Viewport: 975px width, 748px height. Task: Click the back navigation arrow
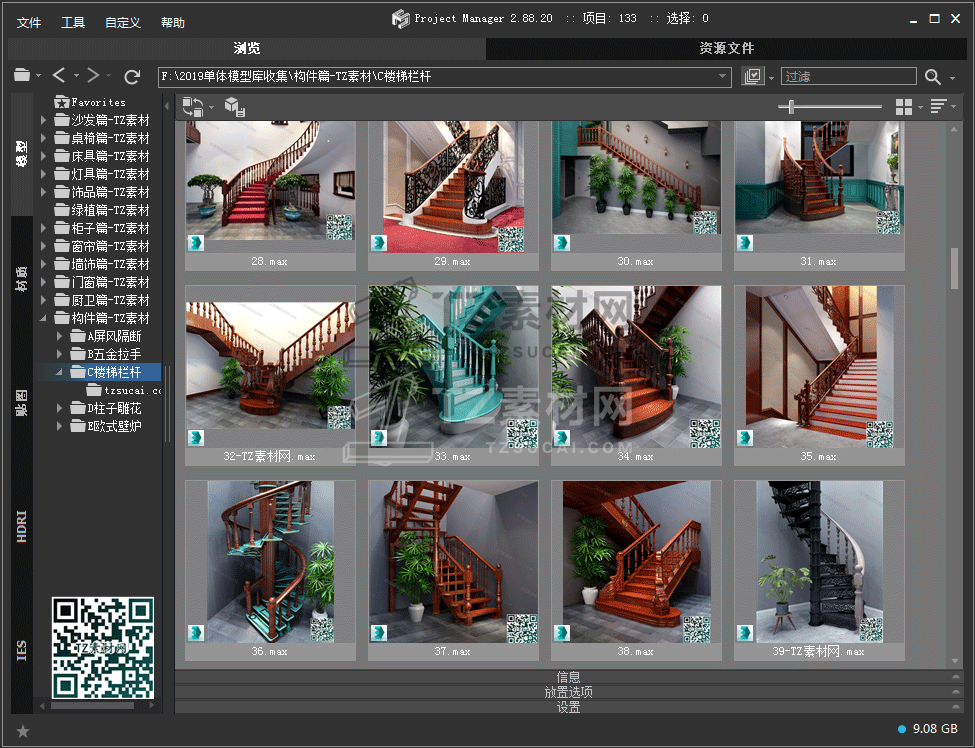59,76
